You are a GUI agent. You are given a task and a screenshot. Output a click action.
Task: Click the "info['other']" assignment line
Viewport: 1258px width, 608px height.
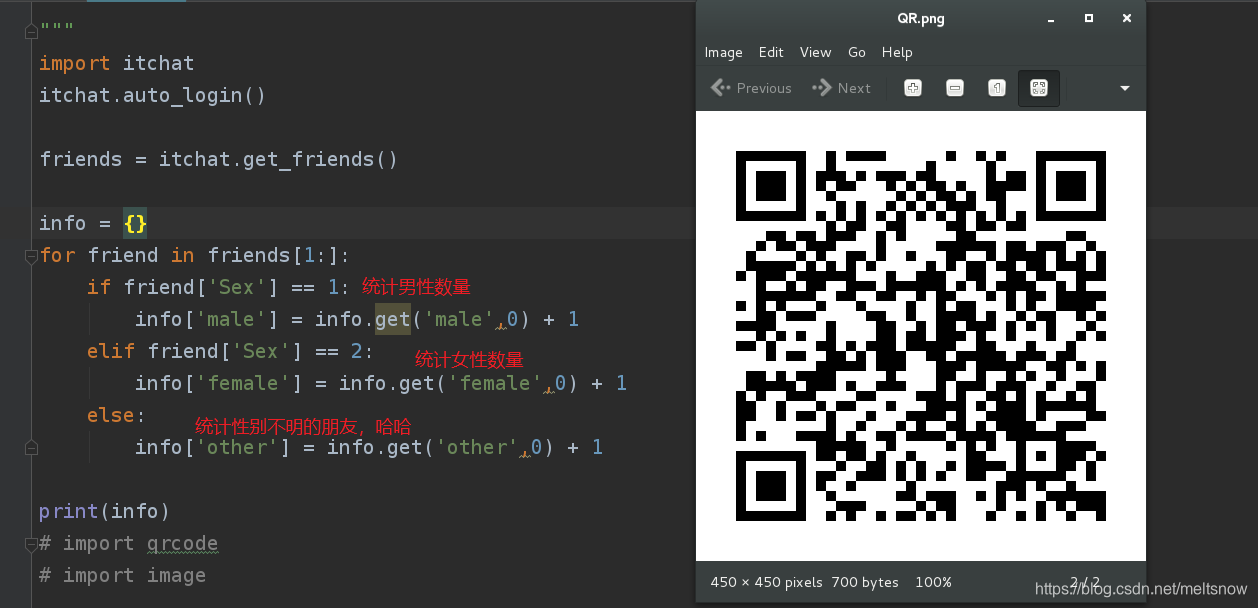click(x=369, y=447)
